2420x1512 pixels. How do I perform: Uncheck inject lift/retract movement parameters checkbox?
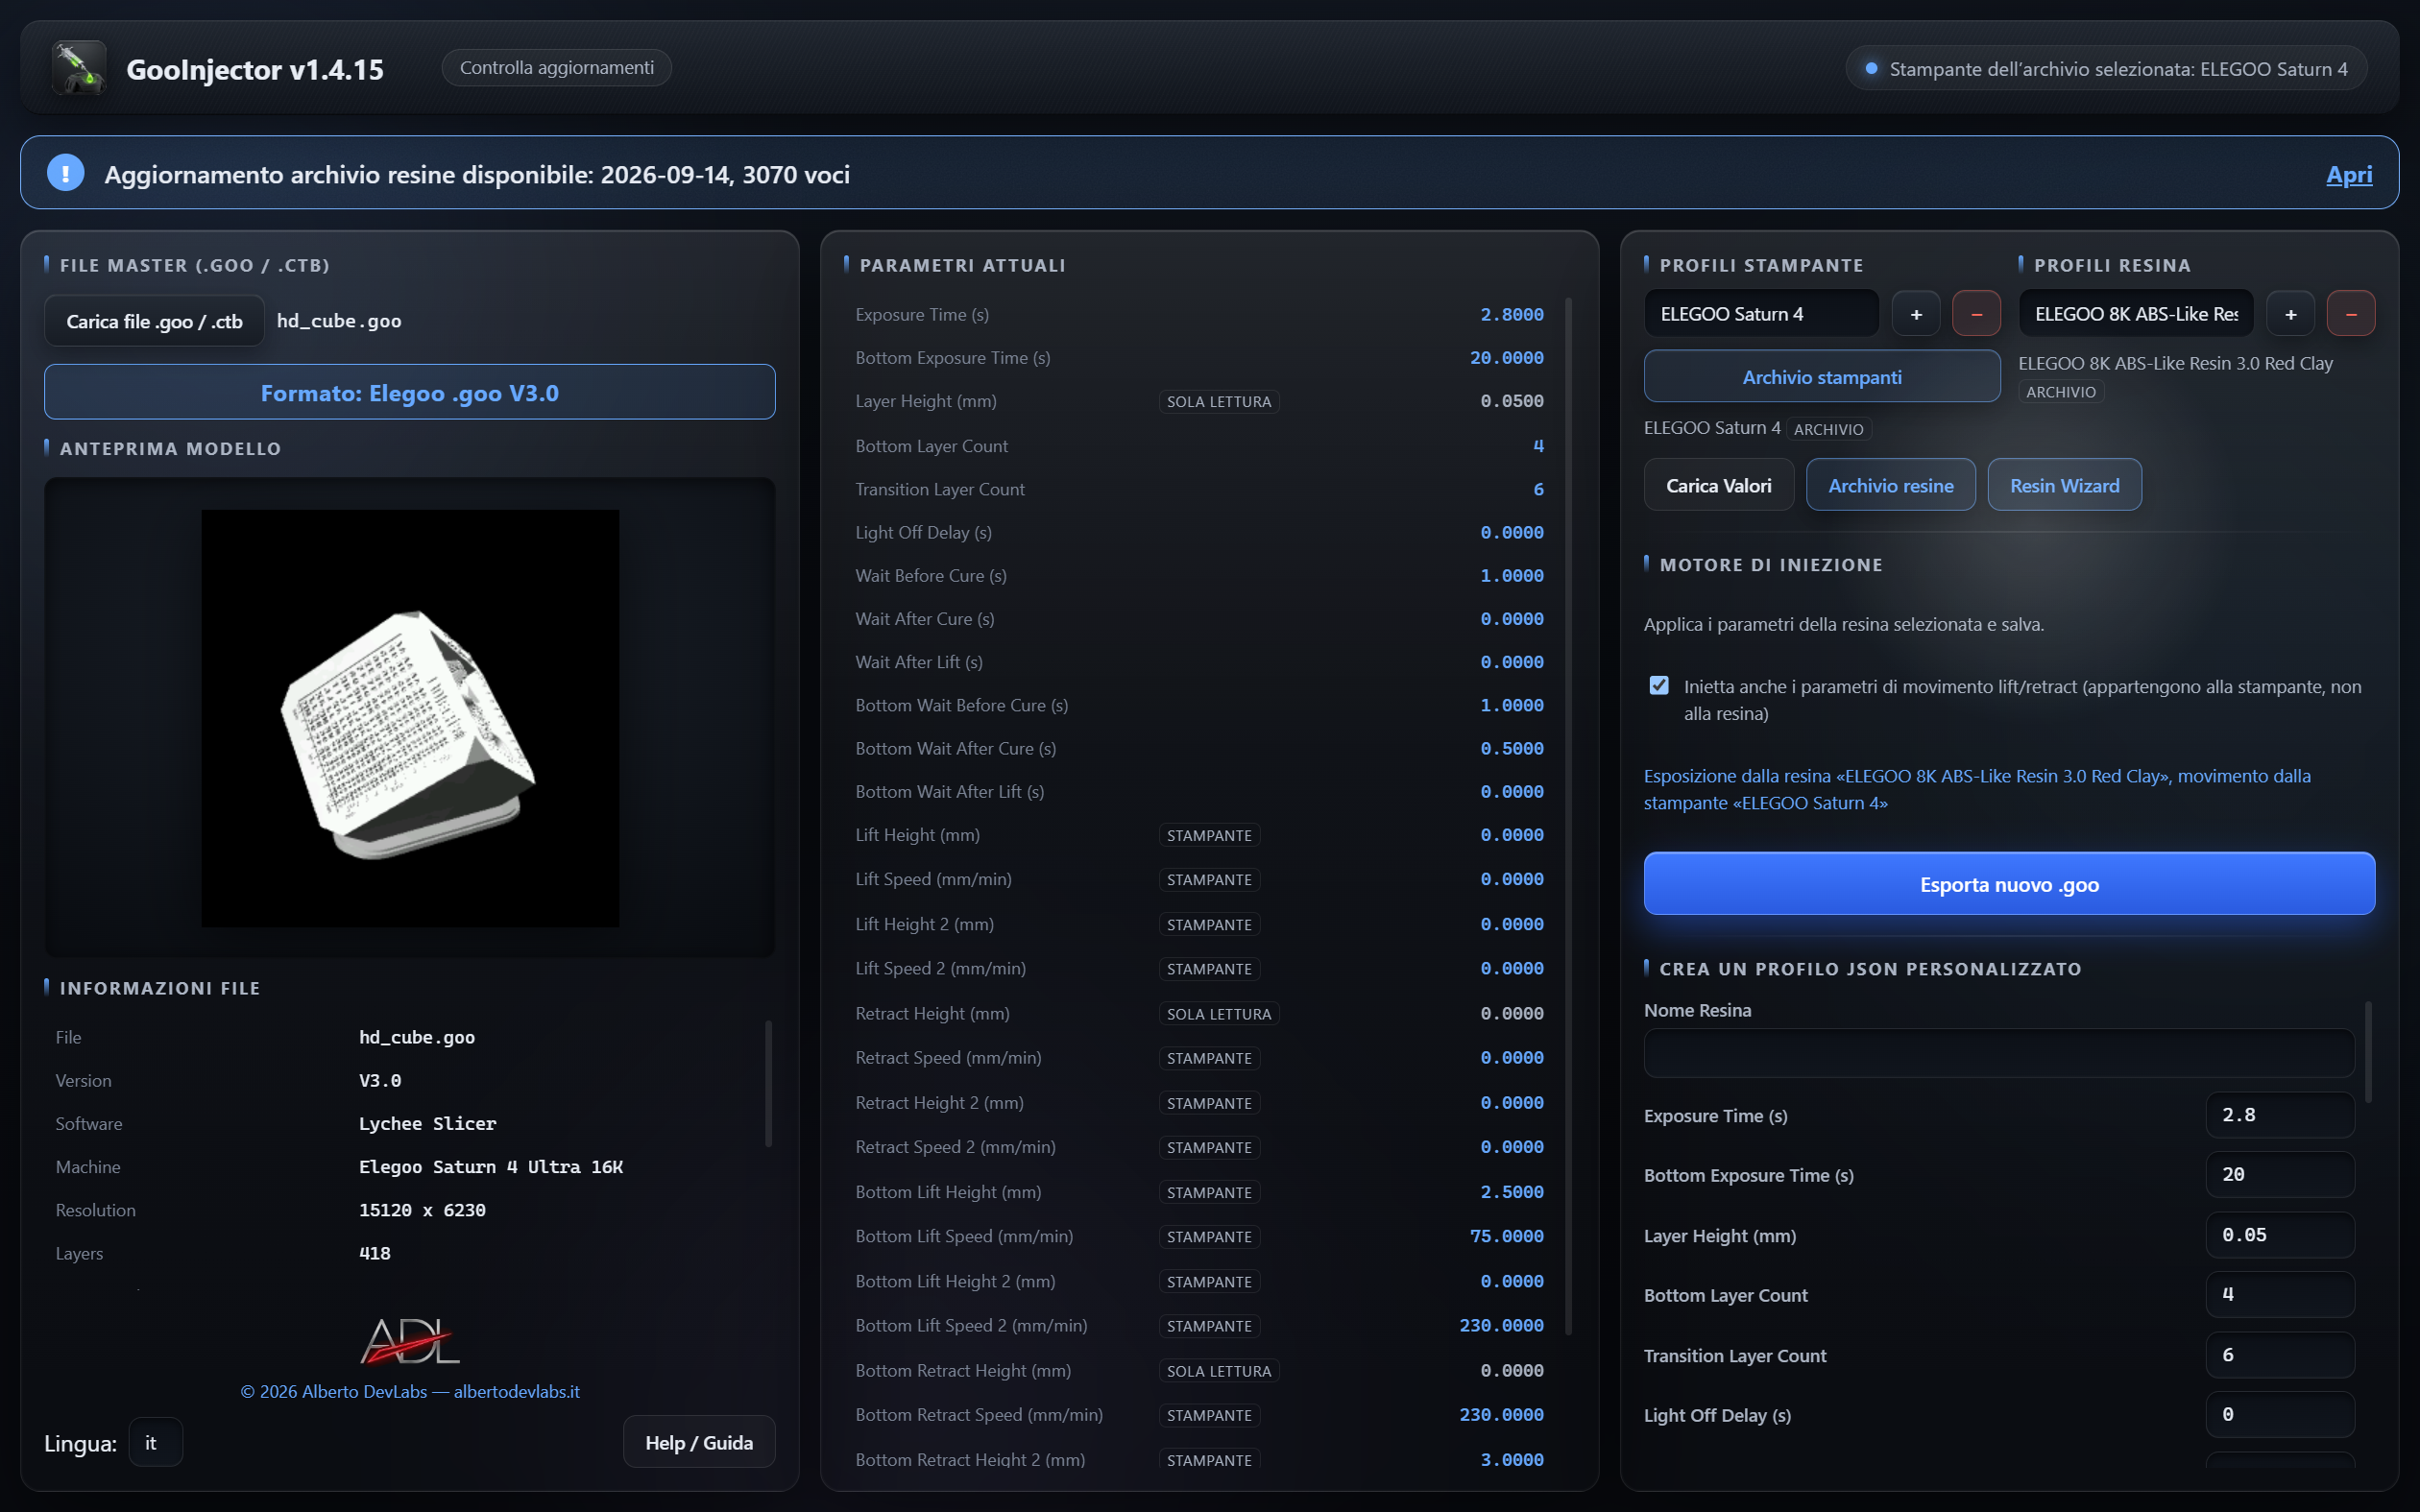pos(1659,686)
